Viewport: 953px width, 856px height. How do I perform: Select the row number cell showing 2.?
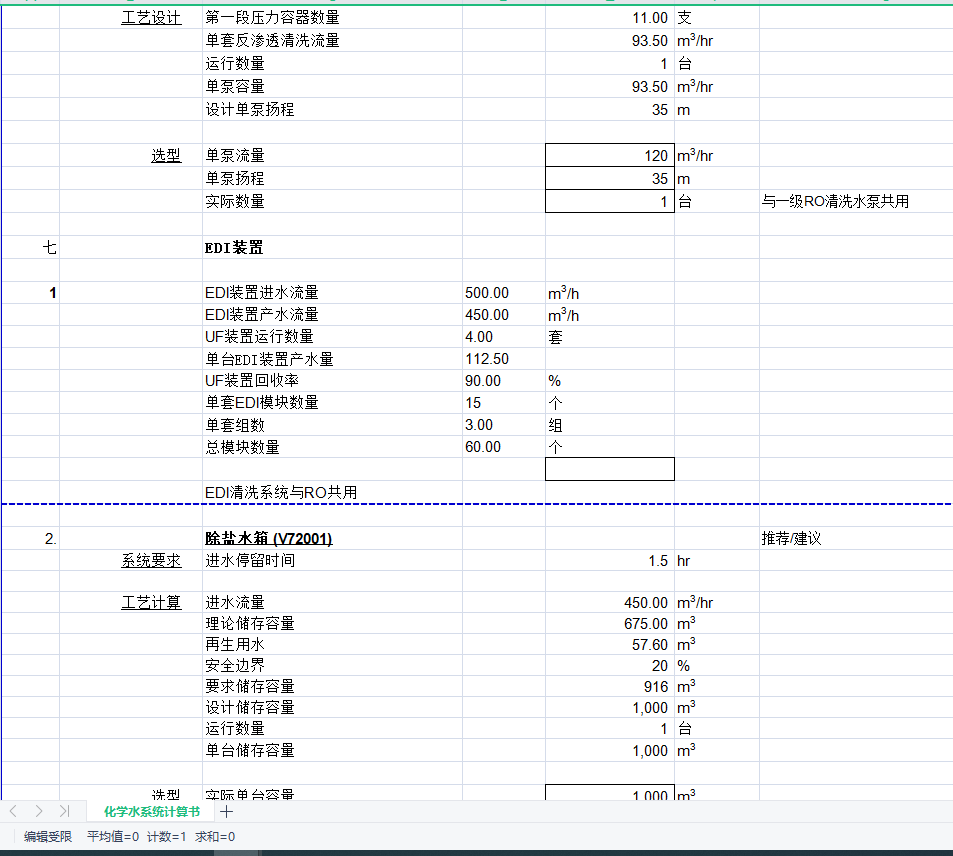30,538
